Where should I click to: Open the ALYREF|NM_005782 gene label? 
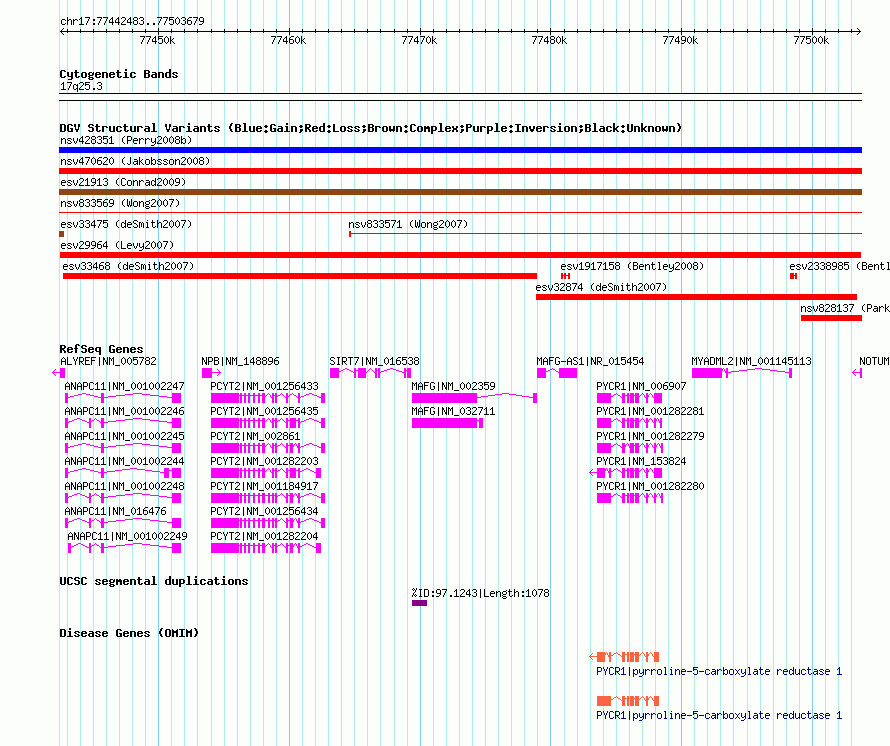coord(108,361)
